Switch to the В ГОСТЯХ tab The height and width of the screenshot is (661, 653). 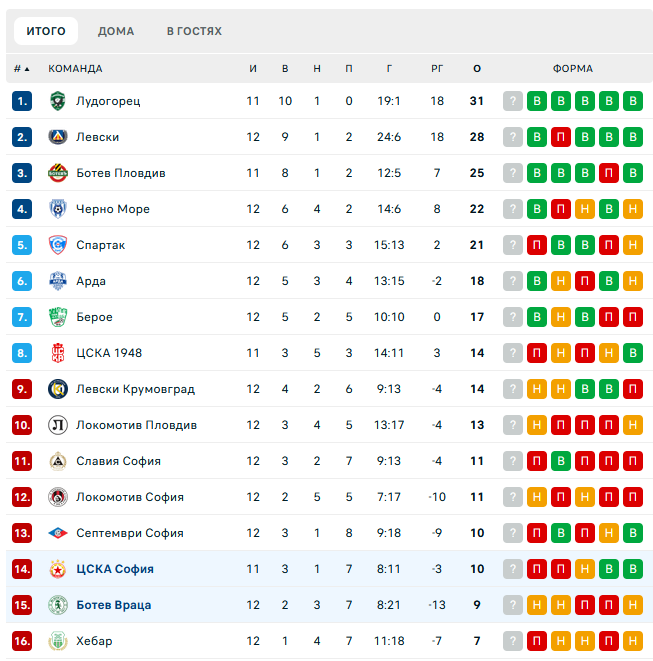(194, 31)
